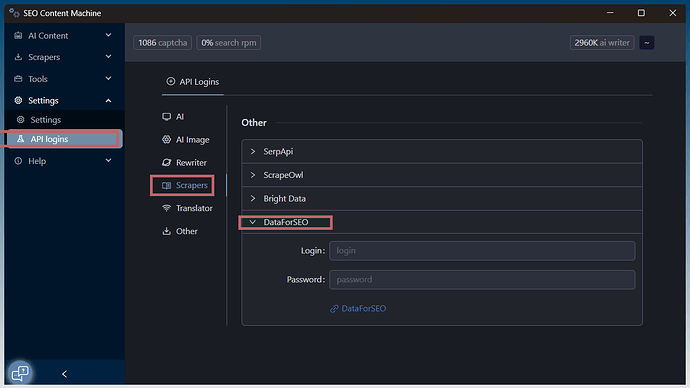Click the Help info circle icon
Viewport: 690px width, 388px height.
coord(18,161)
